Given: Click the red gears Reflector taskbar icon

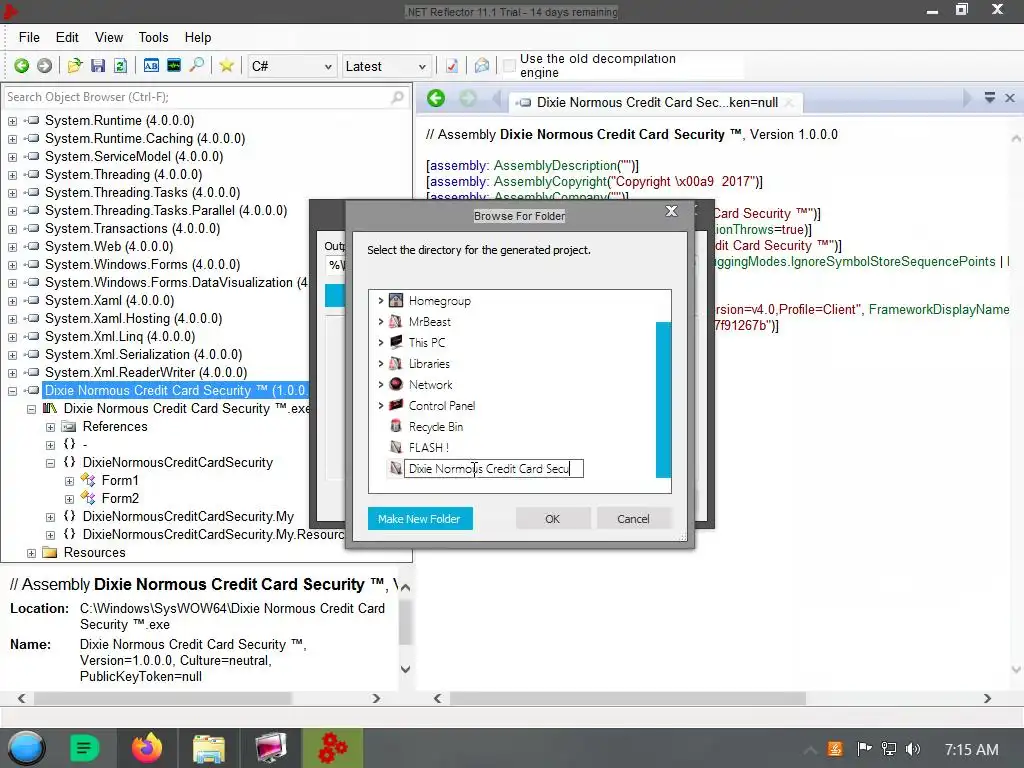Looking at the screenshot, I should [332, 748].
